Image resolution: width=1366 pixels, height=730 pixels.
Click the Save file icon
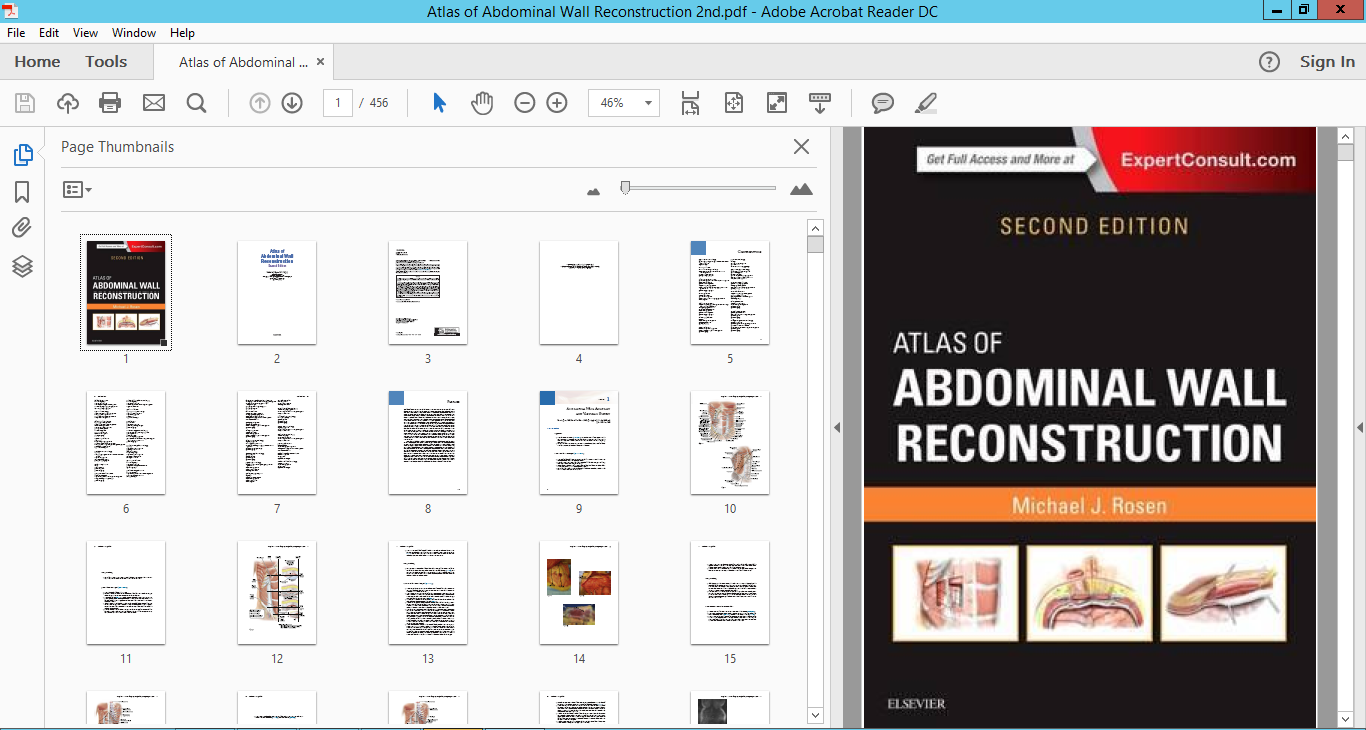[x=25, y=103]
